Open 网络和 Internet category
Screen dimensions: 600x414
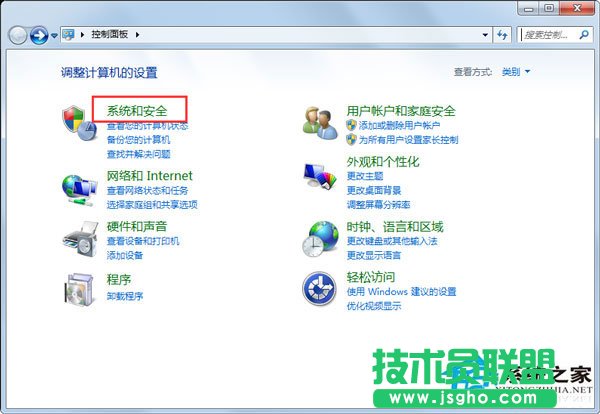pyautogui.click(x=149, y=176)
